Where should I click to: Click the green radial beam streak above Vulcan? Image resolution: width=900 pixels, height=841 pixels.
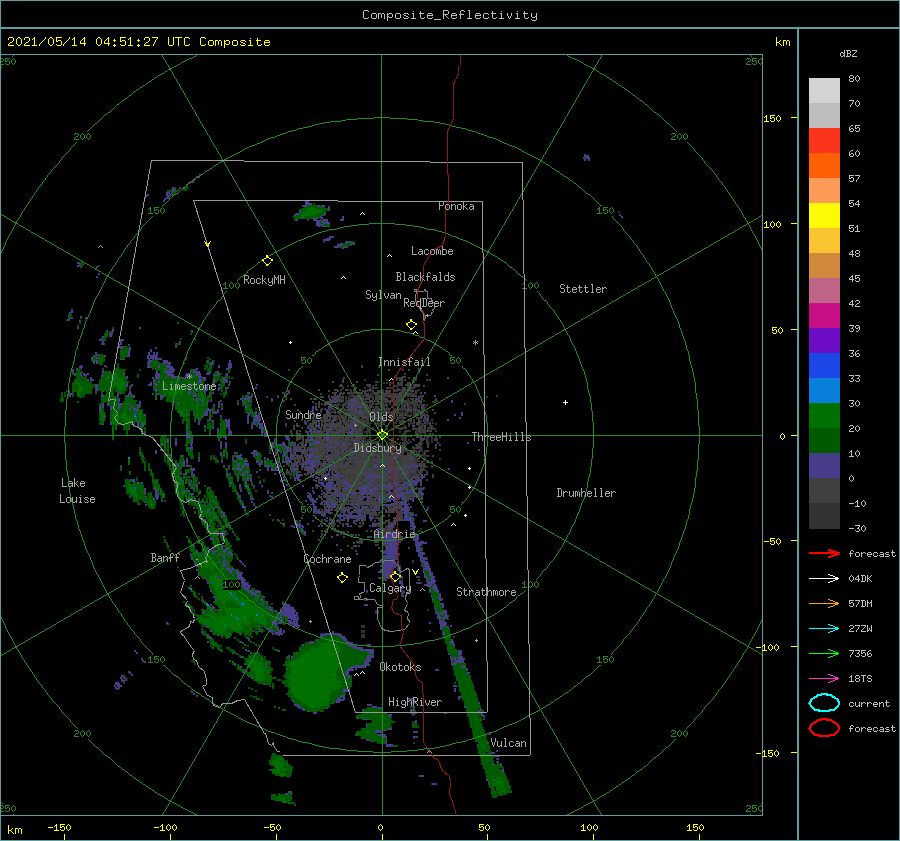pyautogui.click(x=466, y=672)
